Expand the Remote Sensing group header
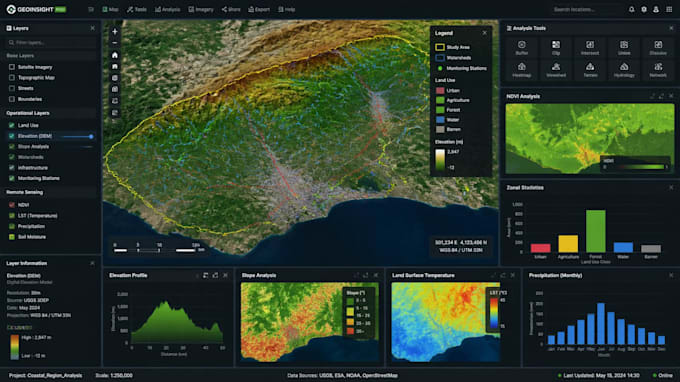The height and width of the screenshot is (382, 680). click(50, 192)
